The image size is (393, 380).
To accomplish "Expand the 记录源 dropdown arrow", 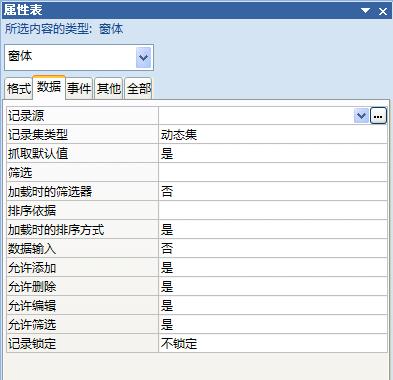I will pos(361,116).
